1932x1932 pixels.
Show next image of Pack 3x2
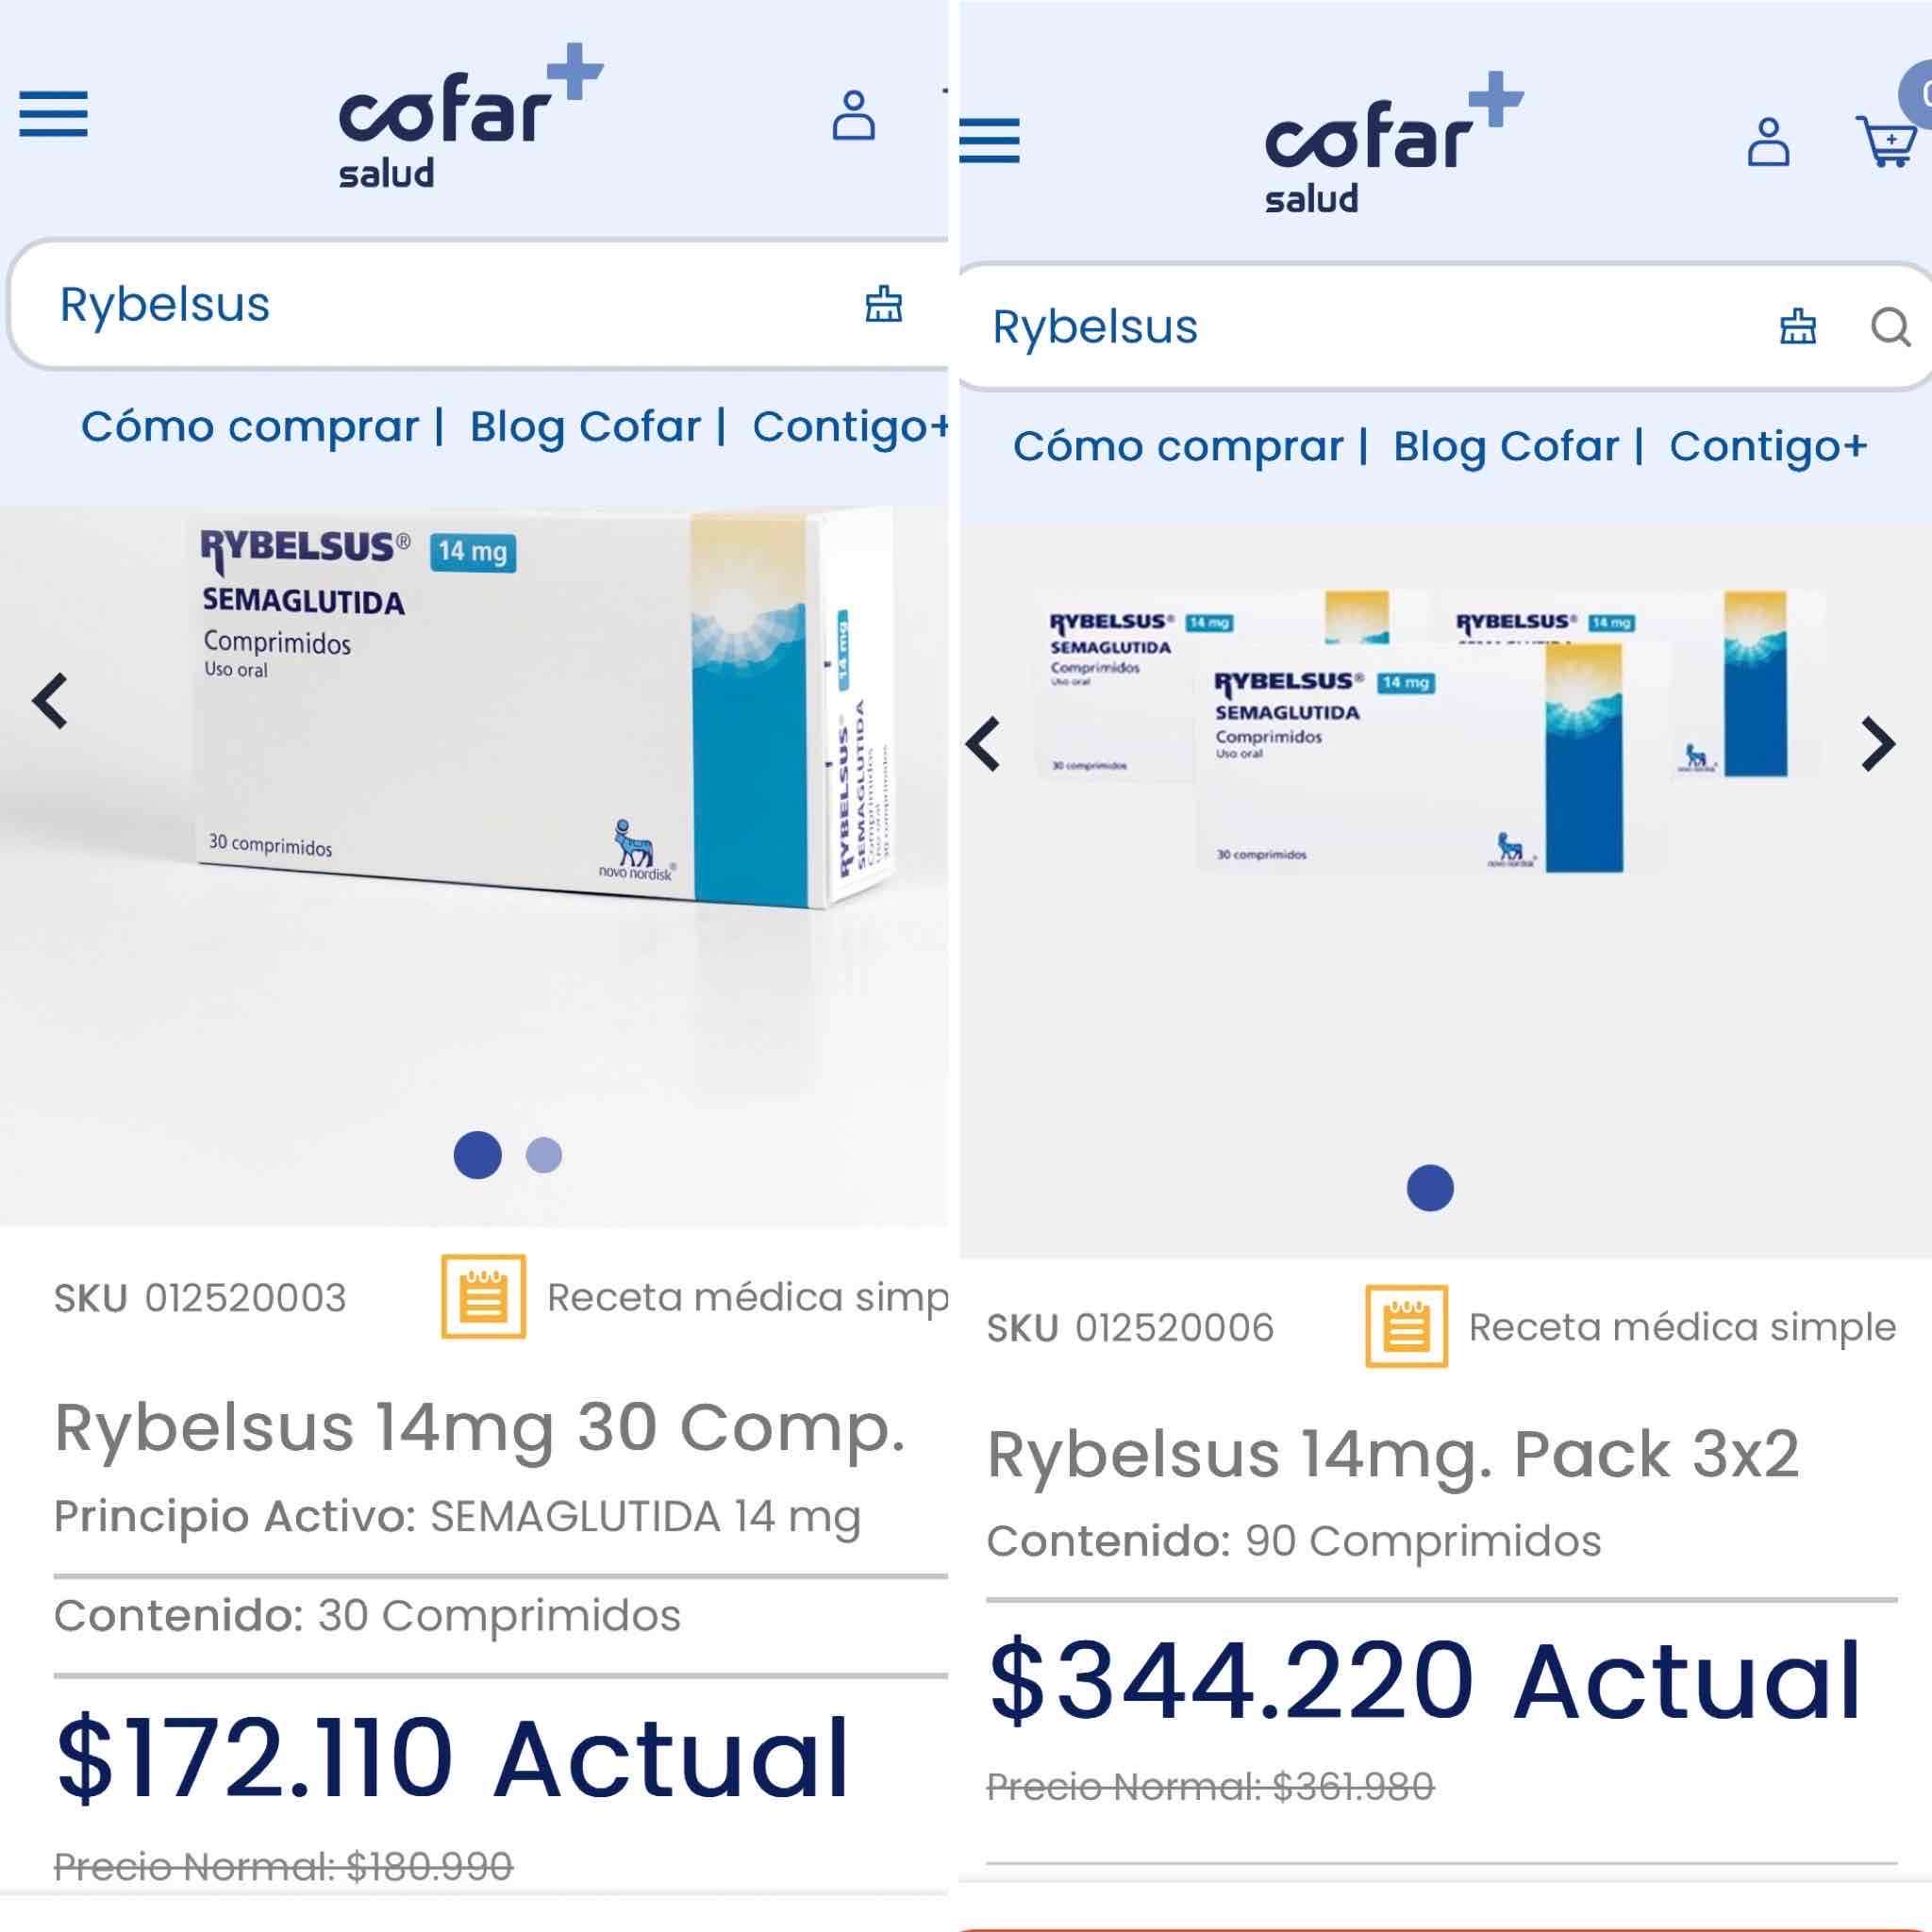(x=1878, y=744)
